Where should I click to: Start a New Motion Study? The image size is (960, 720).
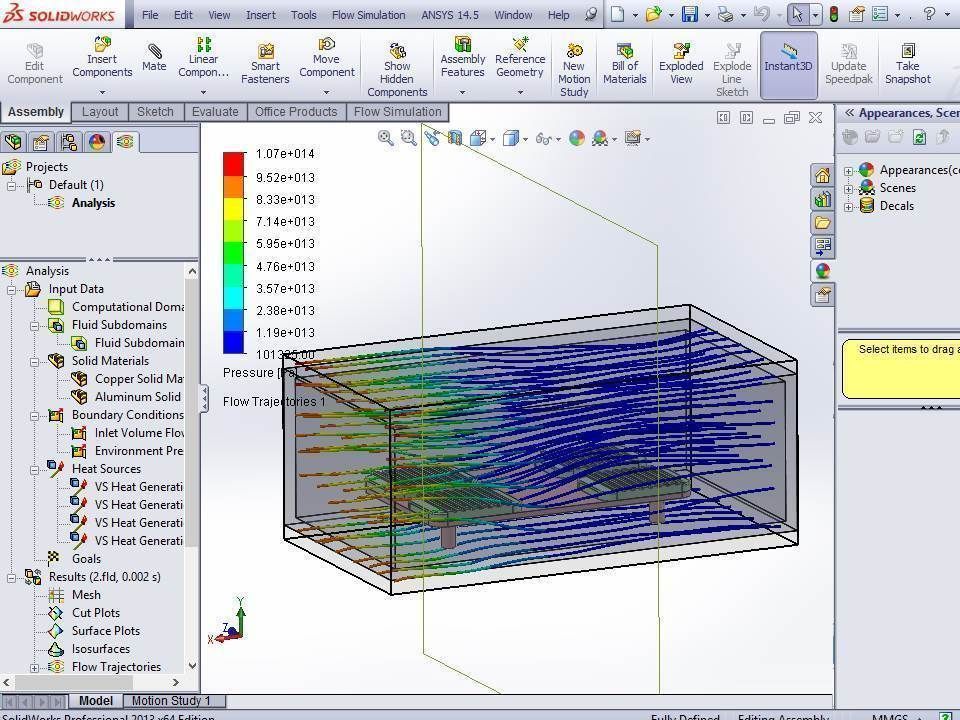574,69
